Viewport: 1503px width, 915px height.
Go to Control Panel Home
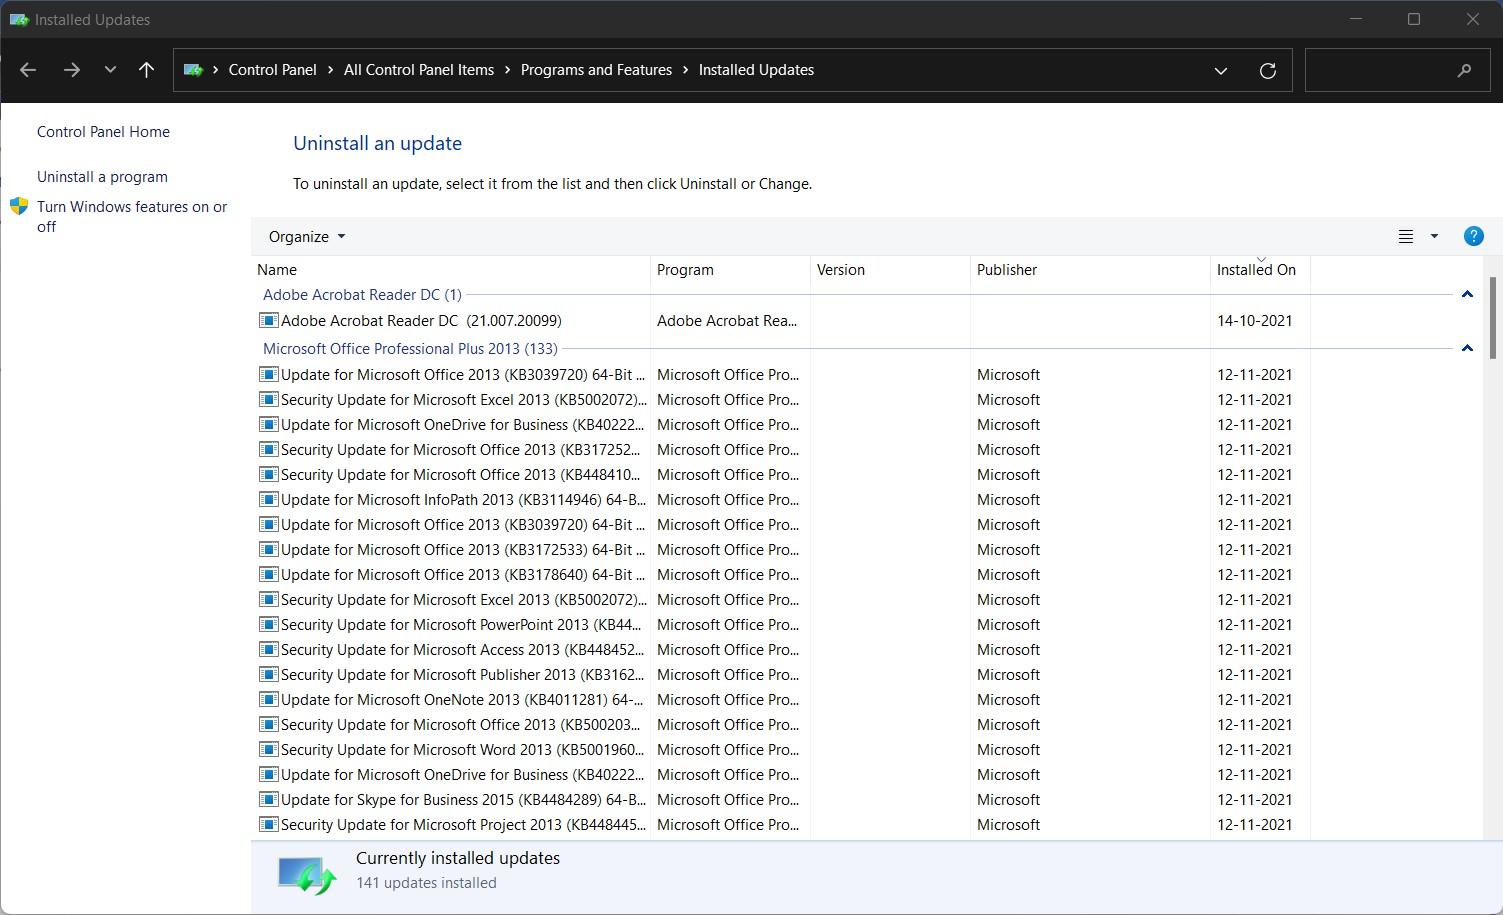pos(103,131)
